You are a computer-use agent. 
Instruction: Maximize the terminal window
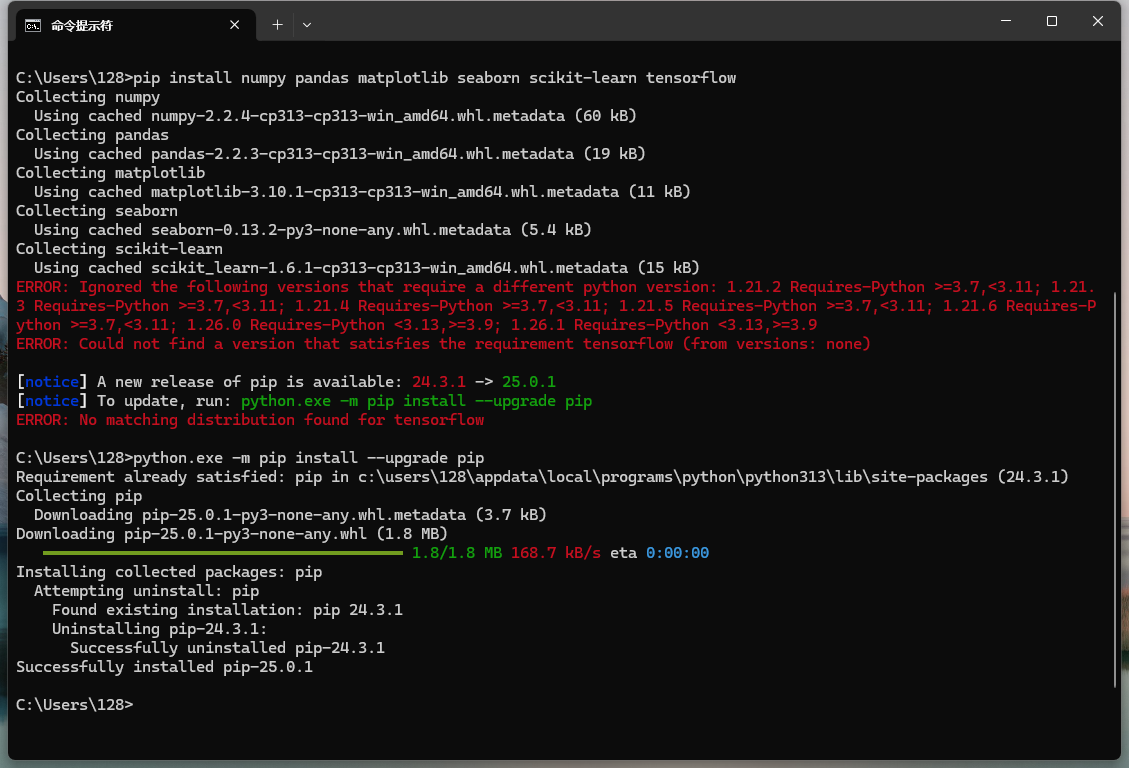1051,21
